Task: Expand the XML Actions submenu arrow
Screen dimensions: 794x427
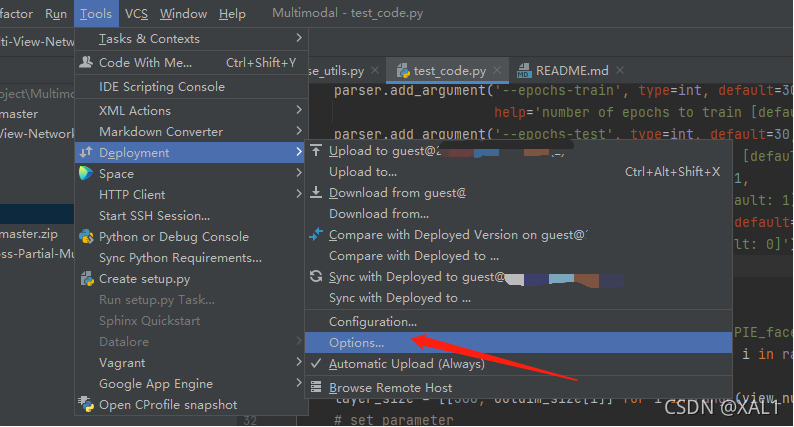Action: tap(299, 110)
